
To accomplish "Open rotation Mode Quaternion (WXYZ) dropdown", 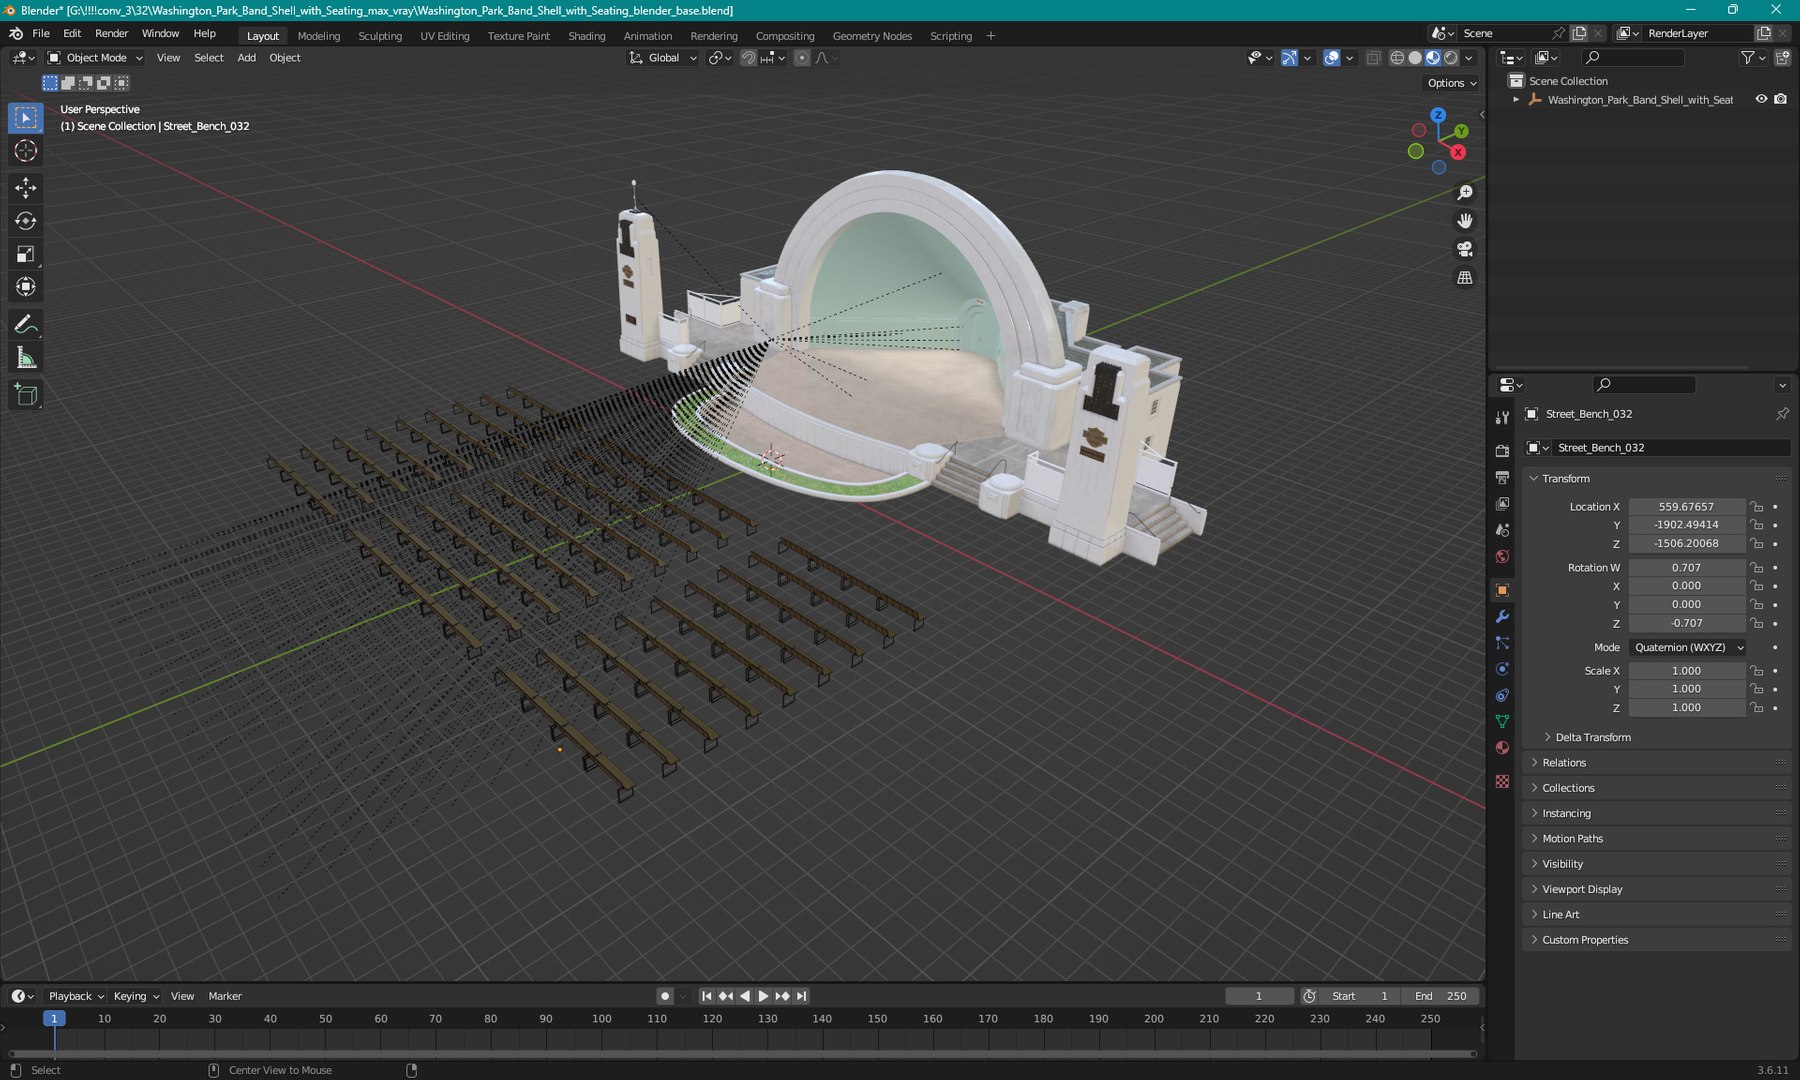I will pos(1687,648).
